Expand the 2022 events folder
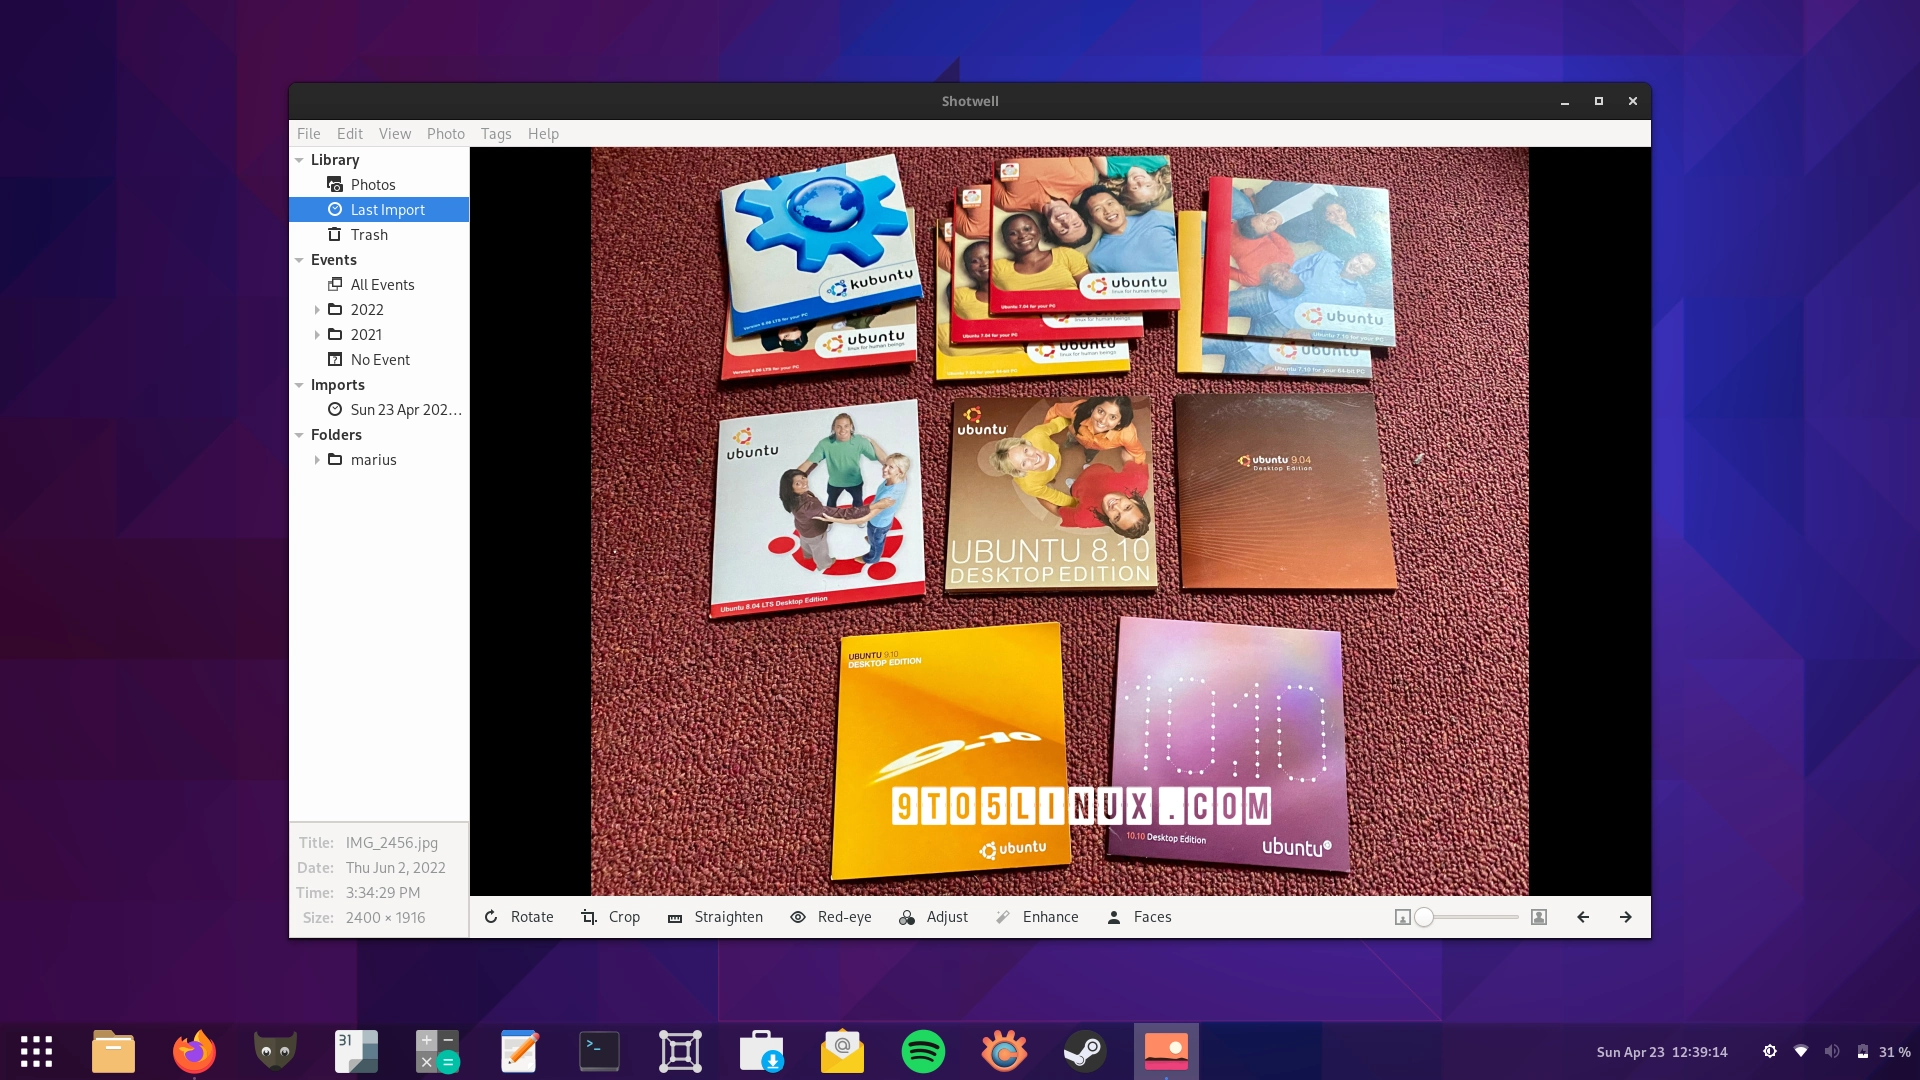The height and width of the screenshot is (1080, 1920). 317,310
